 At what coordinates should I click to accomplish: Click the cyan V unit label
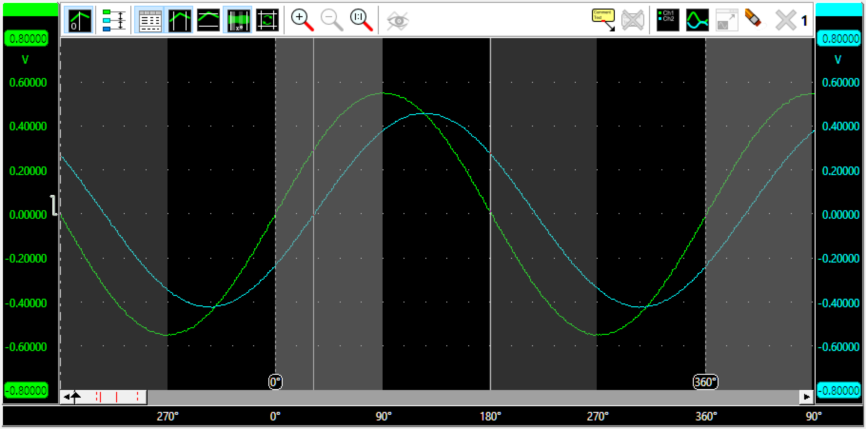point(838,59)
